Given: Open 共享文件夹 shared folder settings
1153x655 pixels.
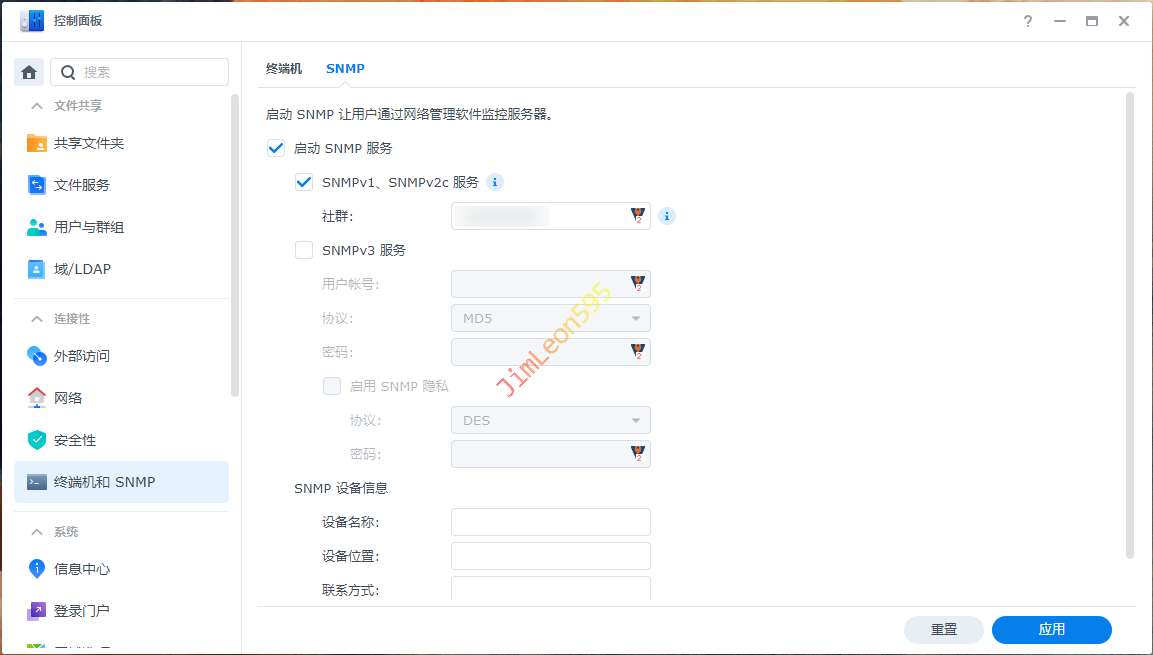Looking at the screenshot, I should click(x=88, y=143).
